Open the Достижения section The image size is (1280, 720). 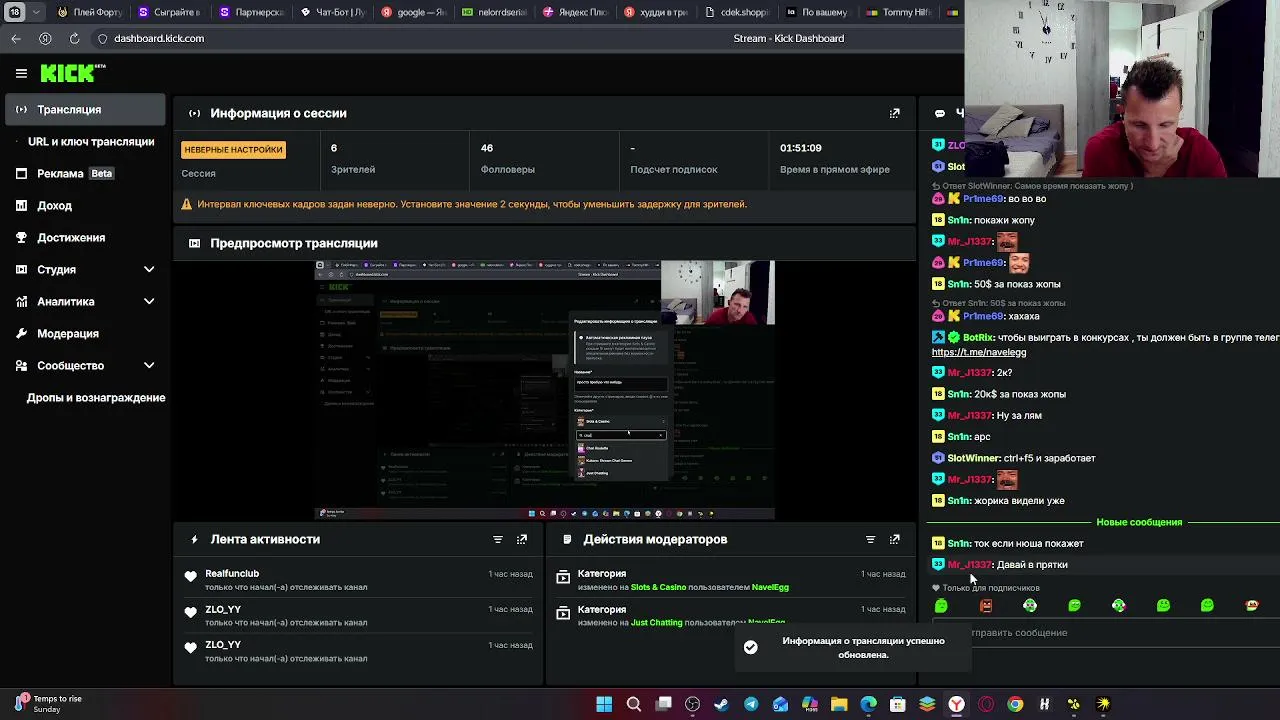point(70,237)
